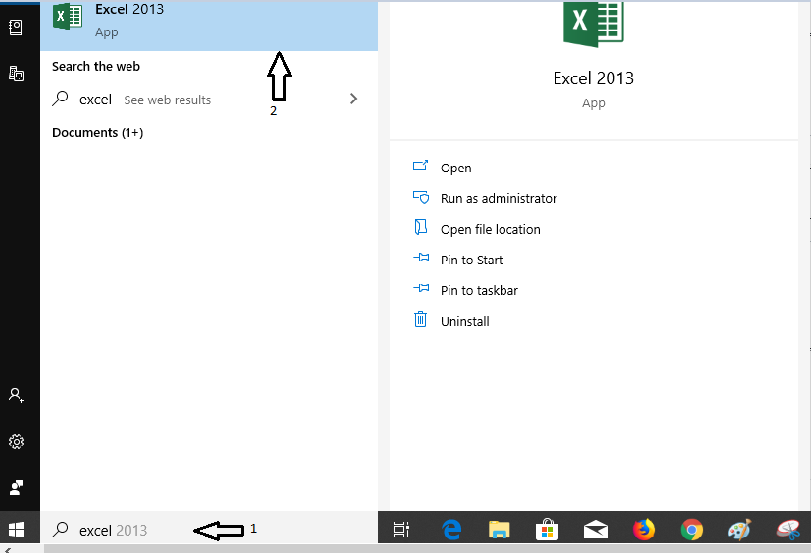Viewport: 811px width, 553px height.
Task: Click the account icon in search sidebar
Action: pyautogui.click(x=16, y=395)
